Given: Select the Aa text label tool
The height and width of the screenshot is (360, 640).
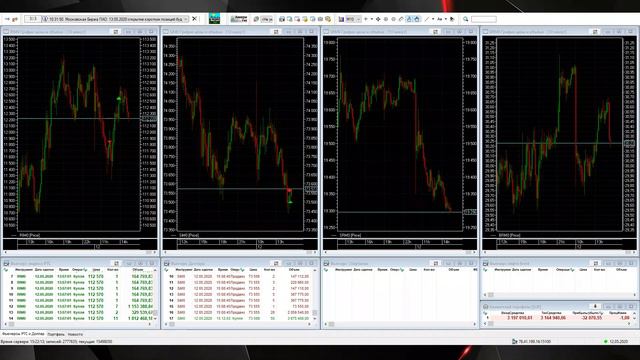Looking at the screenshot, I should click(x=440, y=19).
